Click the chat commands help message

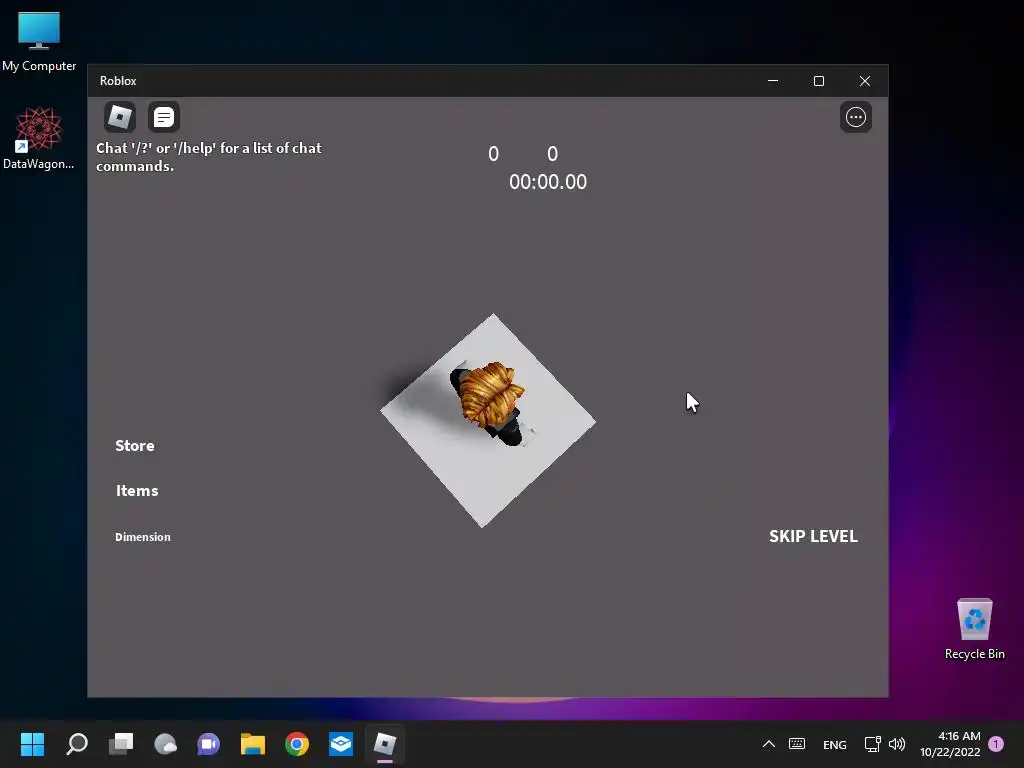pos(209,157)
